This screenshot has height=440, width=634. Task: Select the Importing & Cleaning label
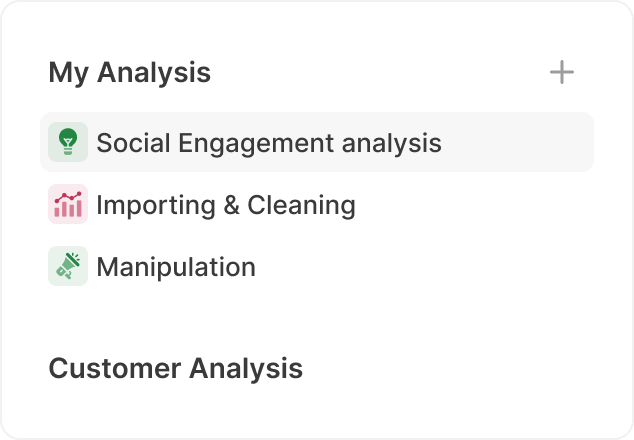click(x=225, y=205)
